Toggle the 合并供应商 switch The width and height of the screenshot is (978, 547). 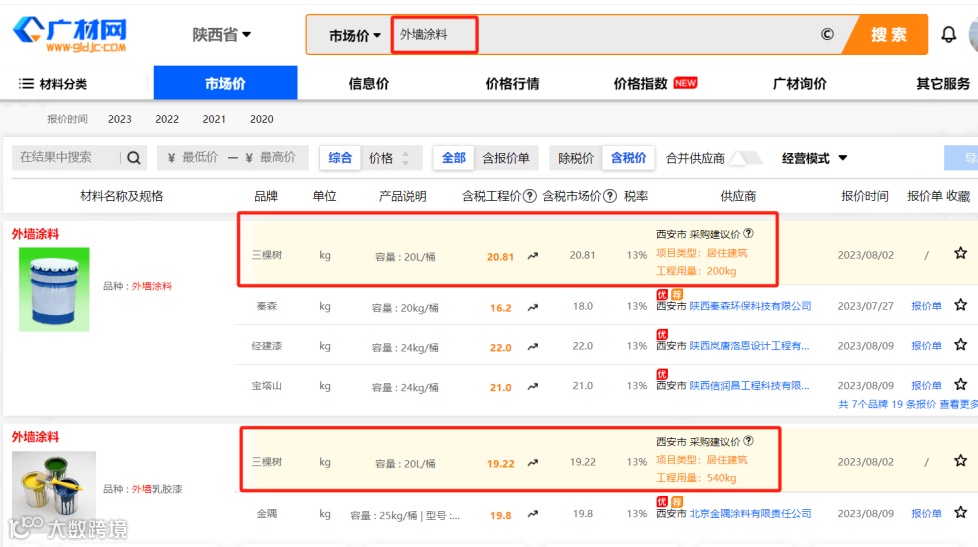pyautogui.click(x=746, y=158)
